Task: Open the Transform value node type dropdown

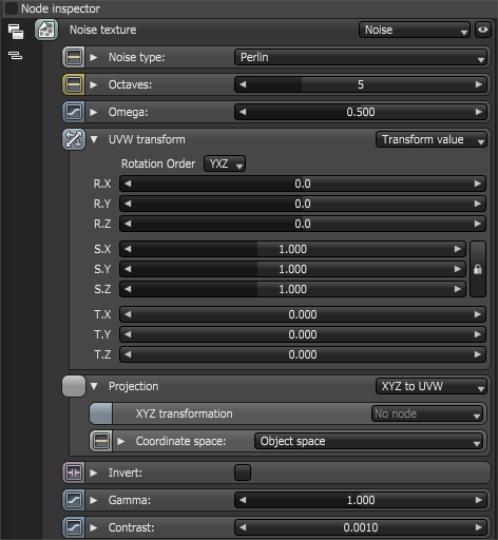Action: point(431,139)
